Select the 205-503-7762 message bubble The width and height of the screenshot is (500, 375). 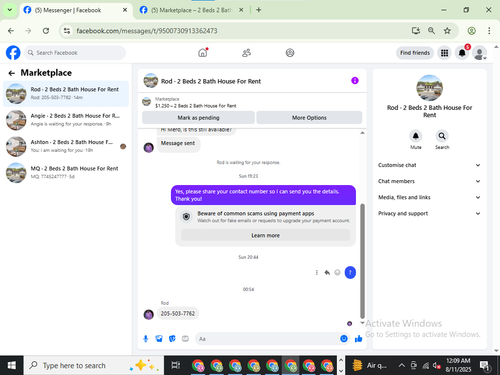click(x=178, y=314)
